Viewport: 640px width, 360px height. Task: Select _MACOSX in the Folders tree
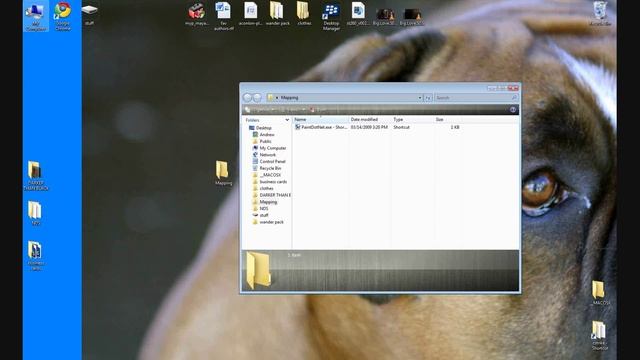[270, 175]
